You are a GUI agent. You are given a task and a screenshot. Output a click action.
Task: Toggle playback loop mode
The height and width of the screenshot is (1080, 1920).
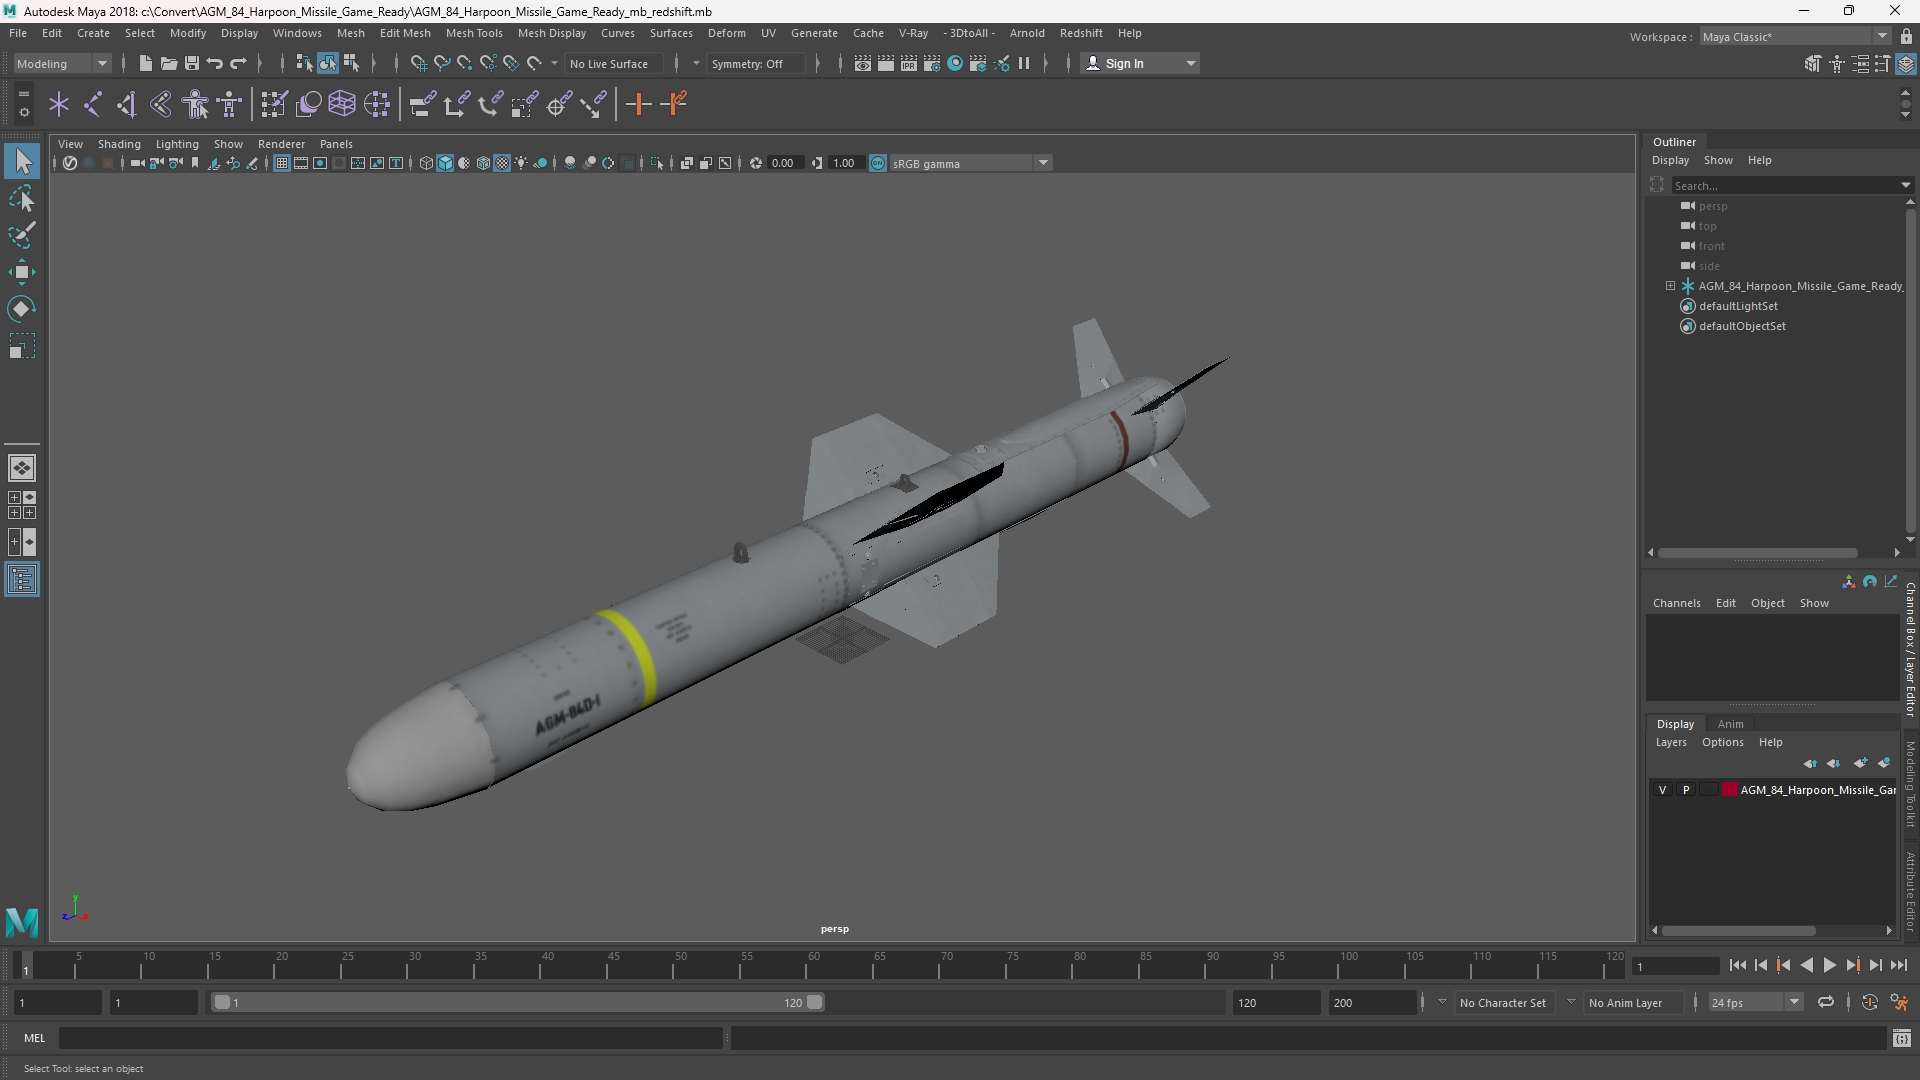click(1826, 1002)
